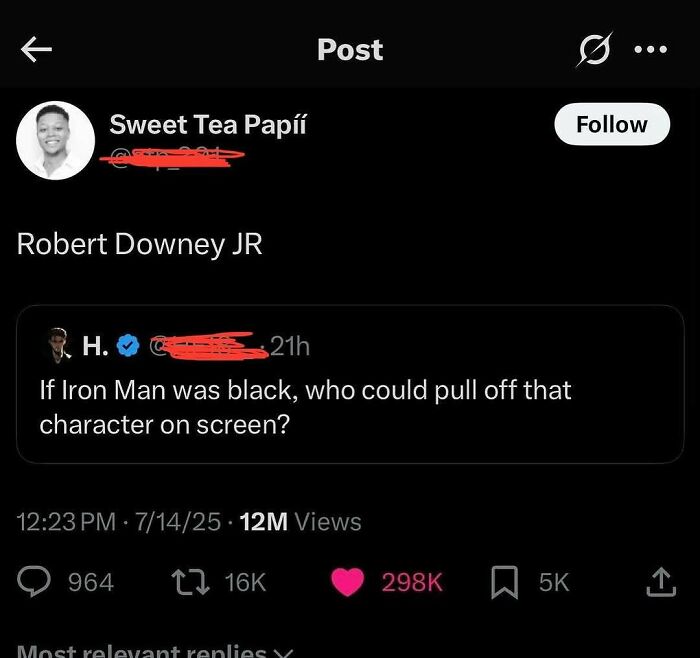Bookmark the post with the bookmark icon
This screenshot has height=658, width=700.
coord(506,582)
